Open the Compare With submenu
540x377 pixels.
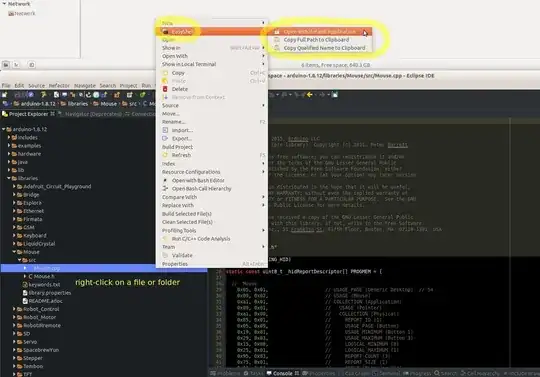[212, 197]
